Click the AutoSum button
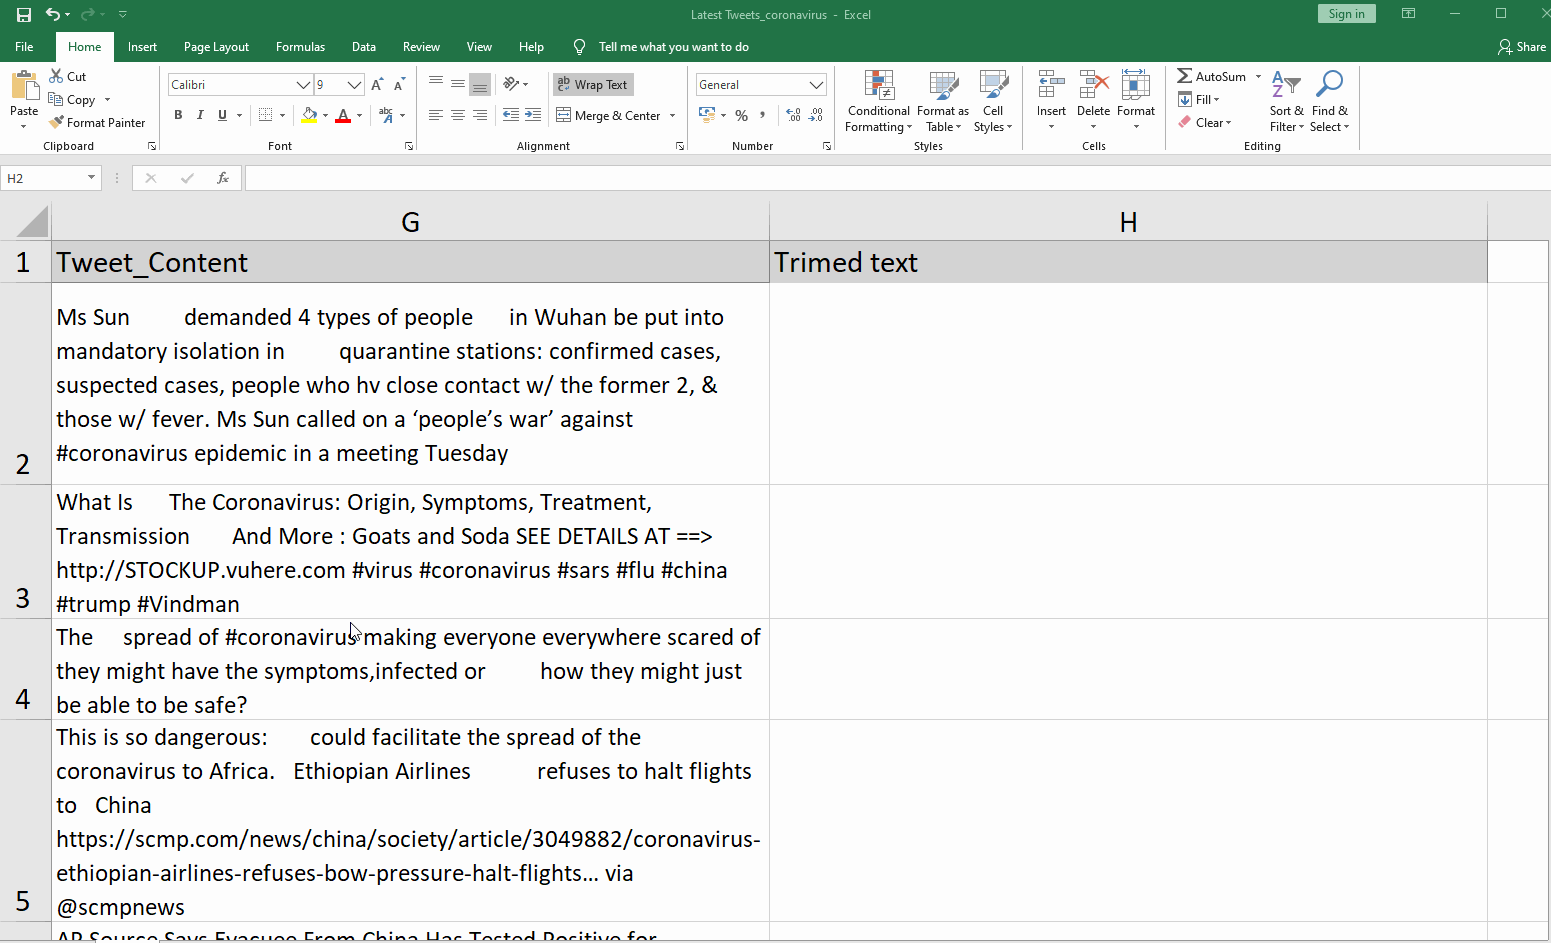Image resolution: width=1551 pixels, height=943 pixels. 1212,76
